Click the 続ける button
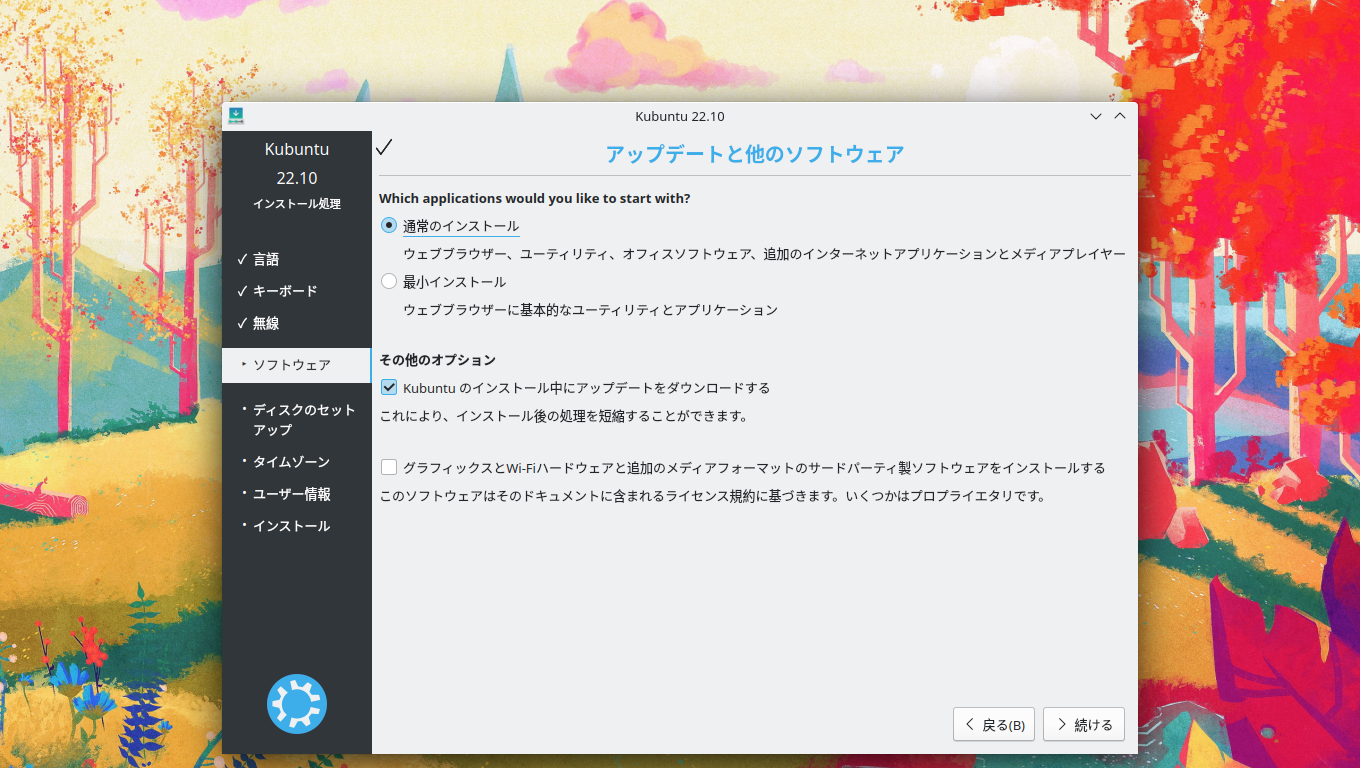Screen dimensions: 1360x768 (x=1084, y=725)
